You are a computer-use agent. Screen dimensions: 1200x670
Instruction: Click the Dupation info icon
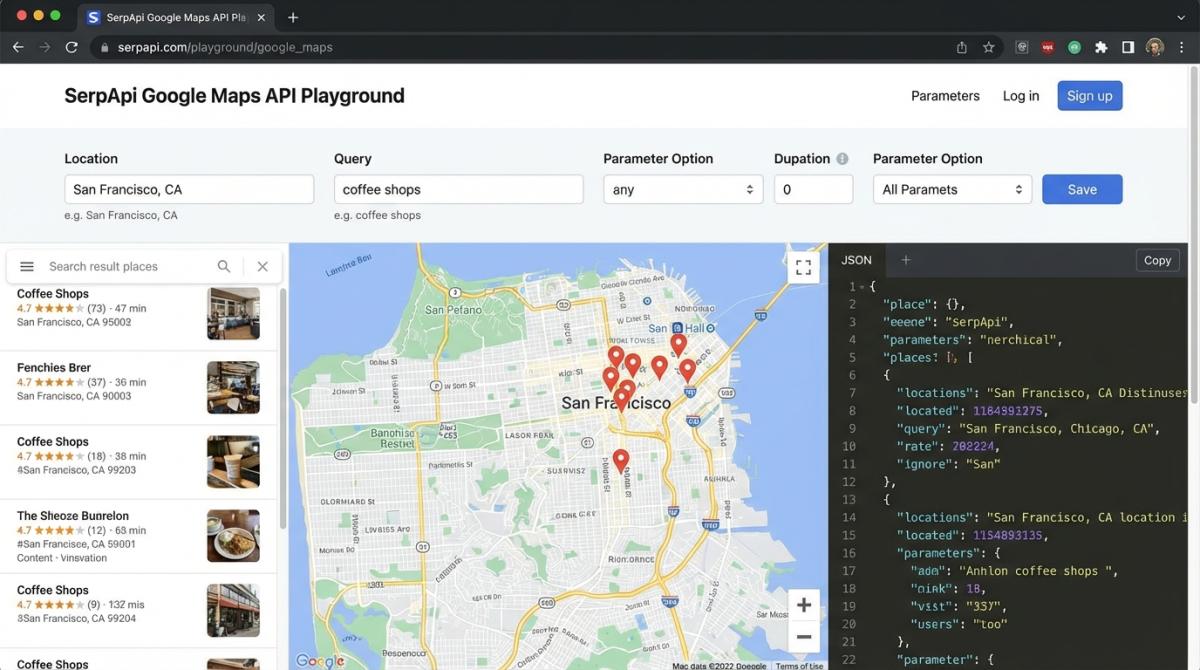[x=842, y=159]
